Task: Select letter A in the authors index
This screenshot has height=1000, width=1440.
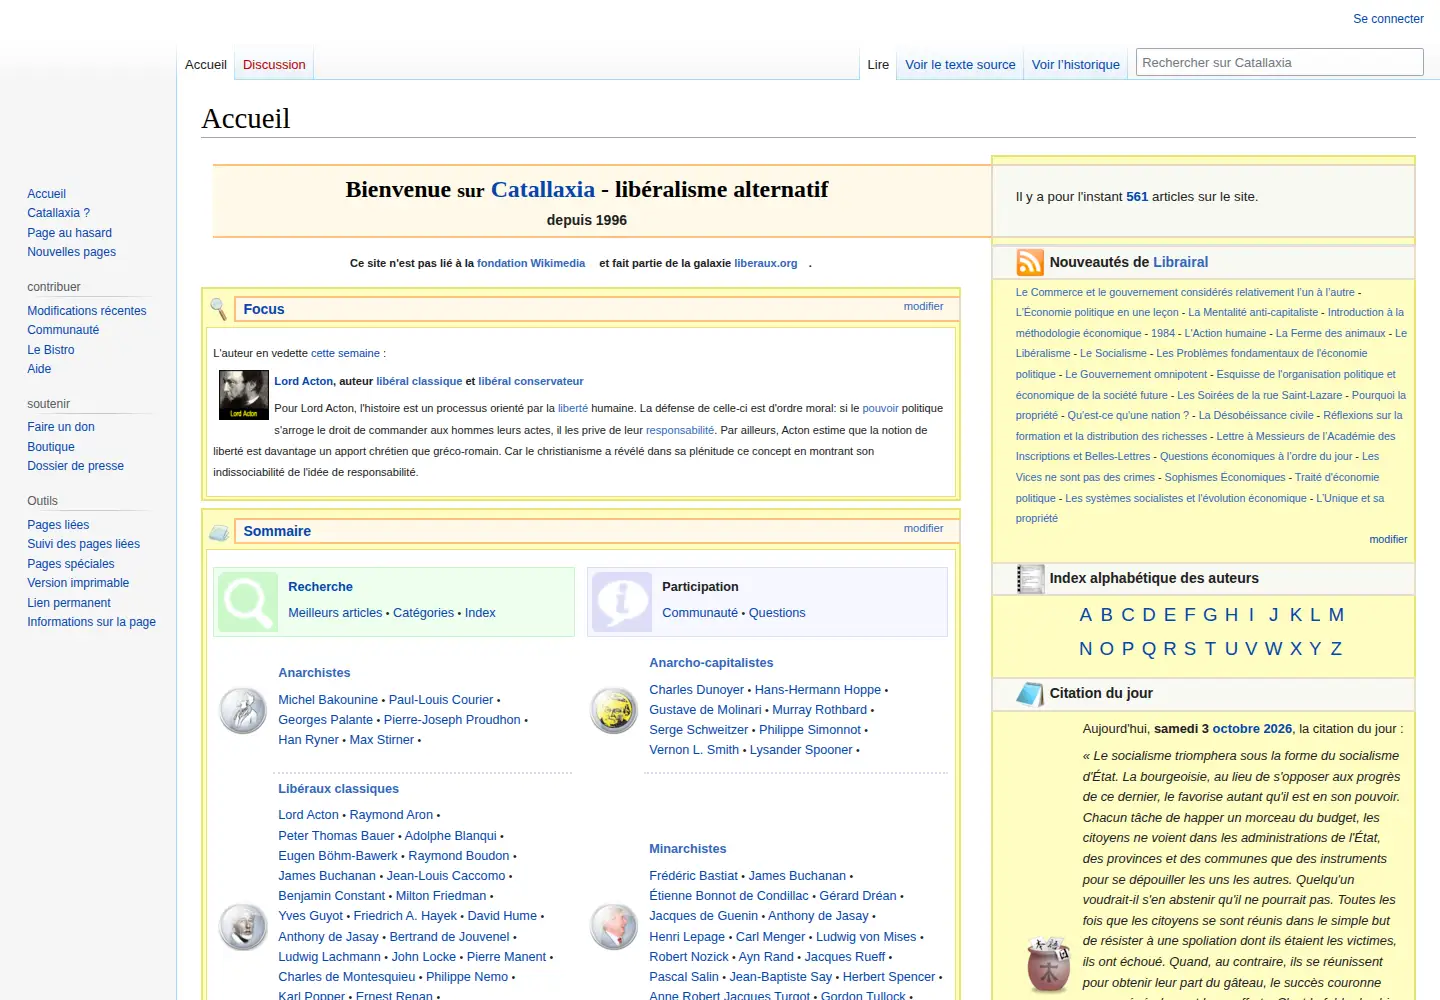Action: click(1086, 615)
